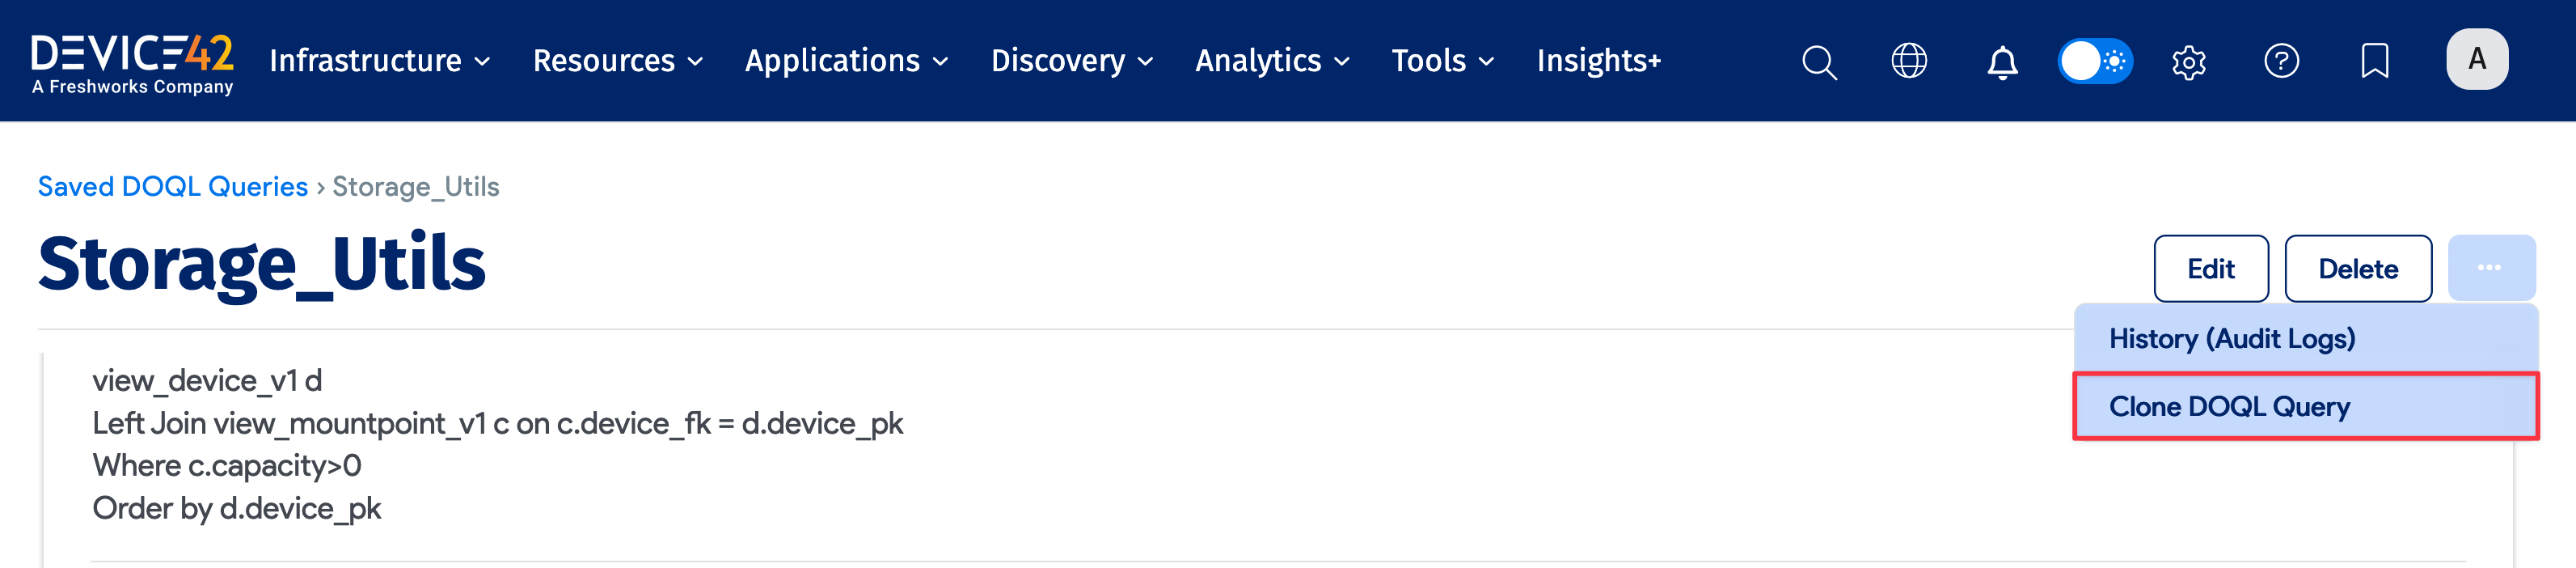Open the help menu

coord(2281,61)
